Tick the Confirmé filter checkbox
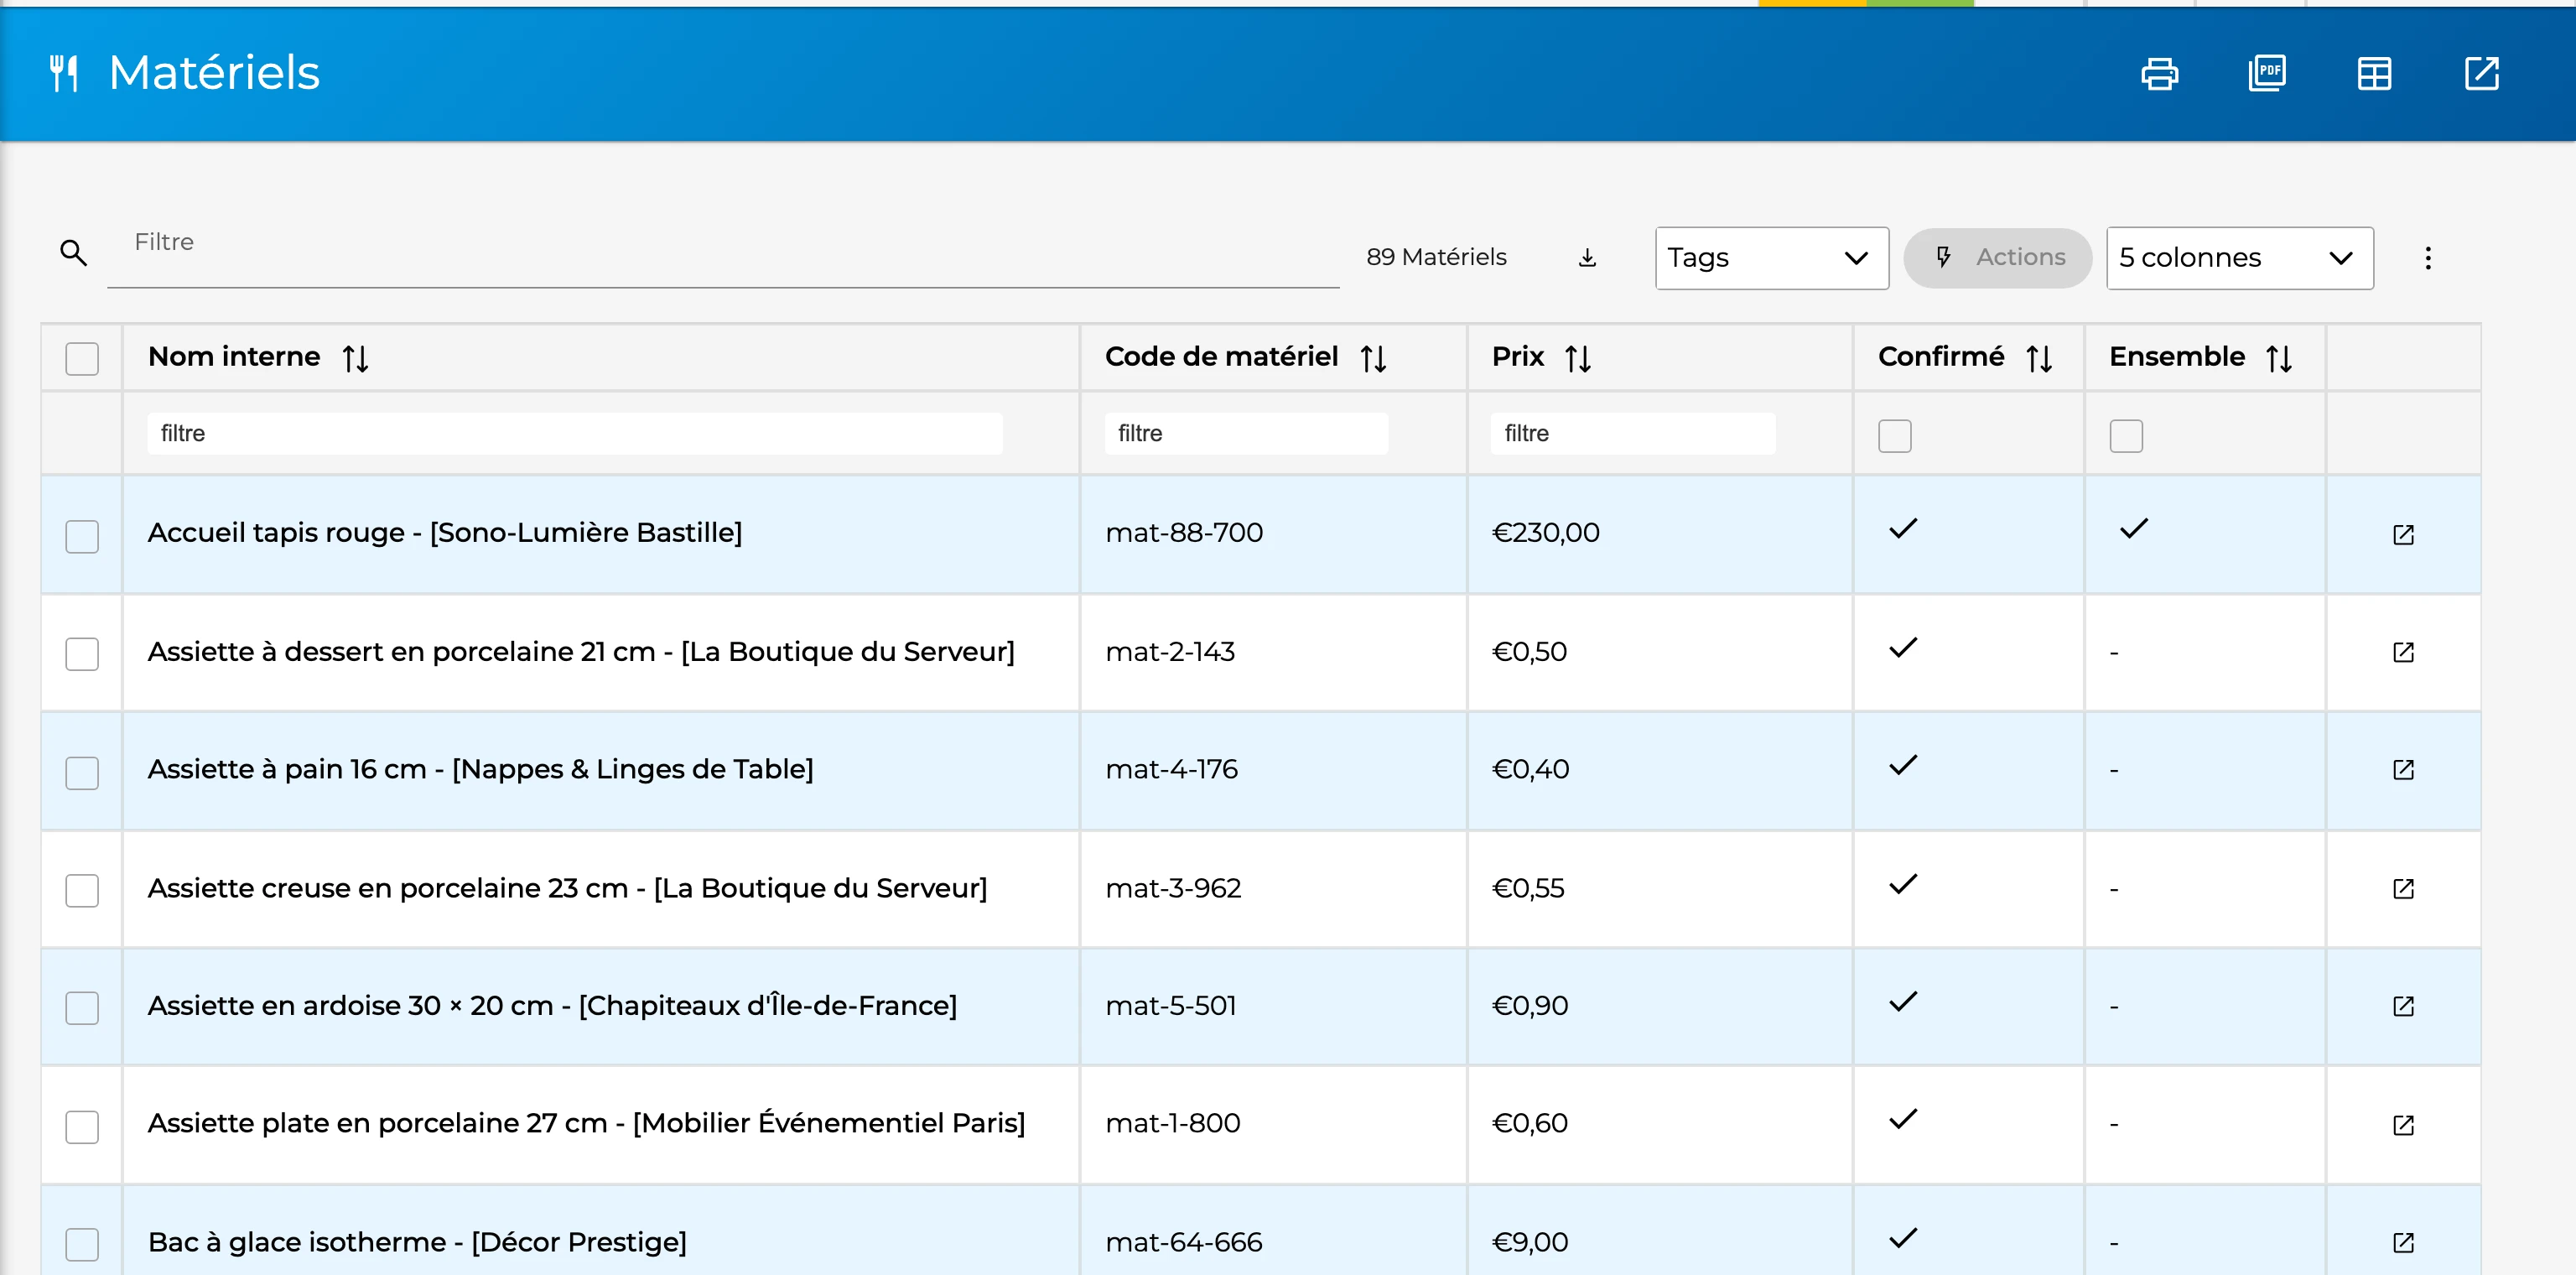2576x1275 pixels. pyautogui.click(x=1894, y=436)
